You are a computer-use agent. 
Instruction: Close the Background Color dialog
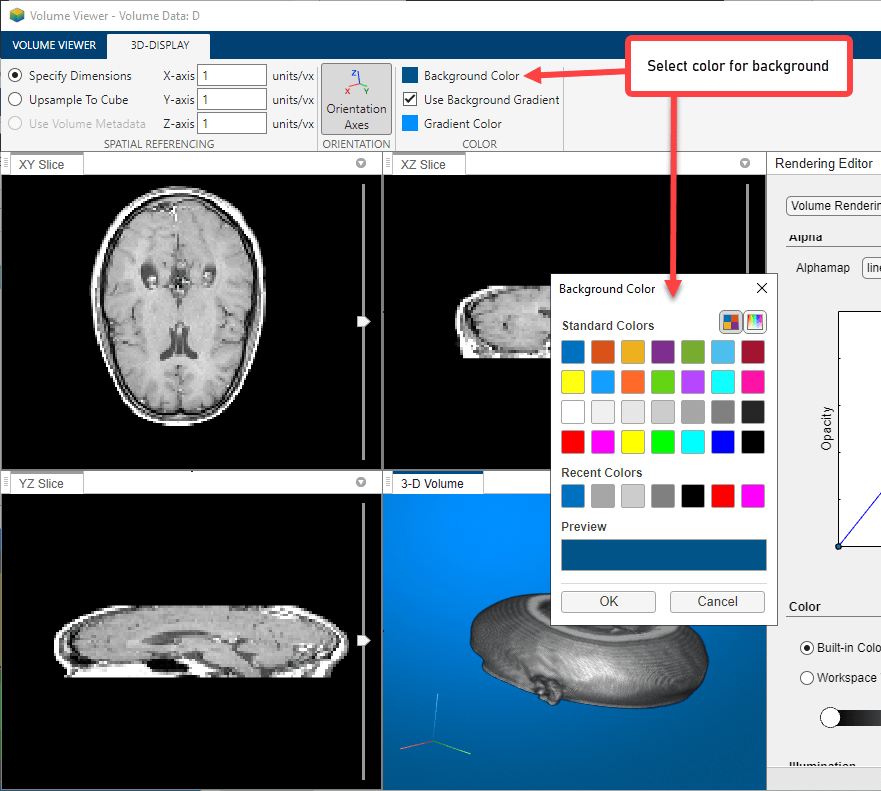pyautogui.click(x=762, y=288)
